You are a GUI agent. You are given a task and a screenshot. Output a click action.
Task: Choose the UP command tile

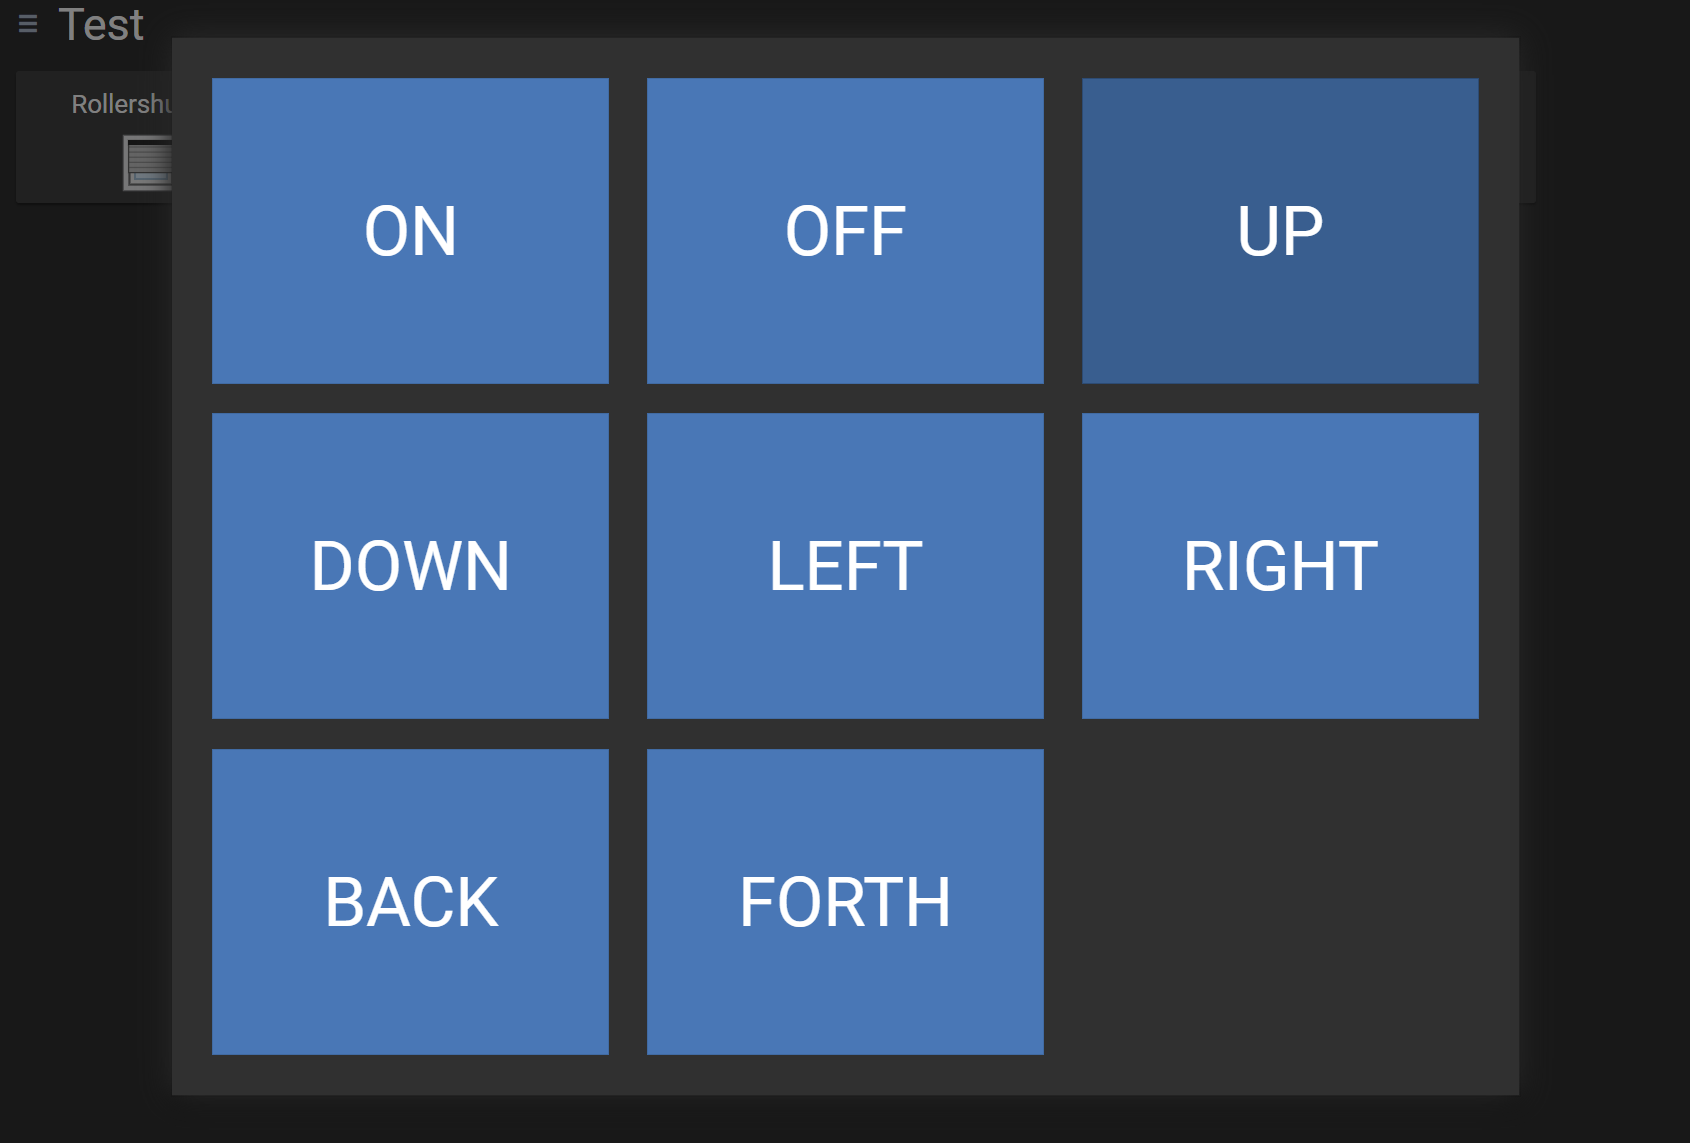[x=1280, y=231]
